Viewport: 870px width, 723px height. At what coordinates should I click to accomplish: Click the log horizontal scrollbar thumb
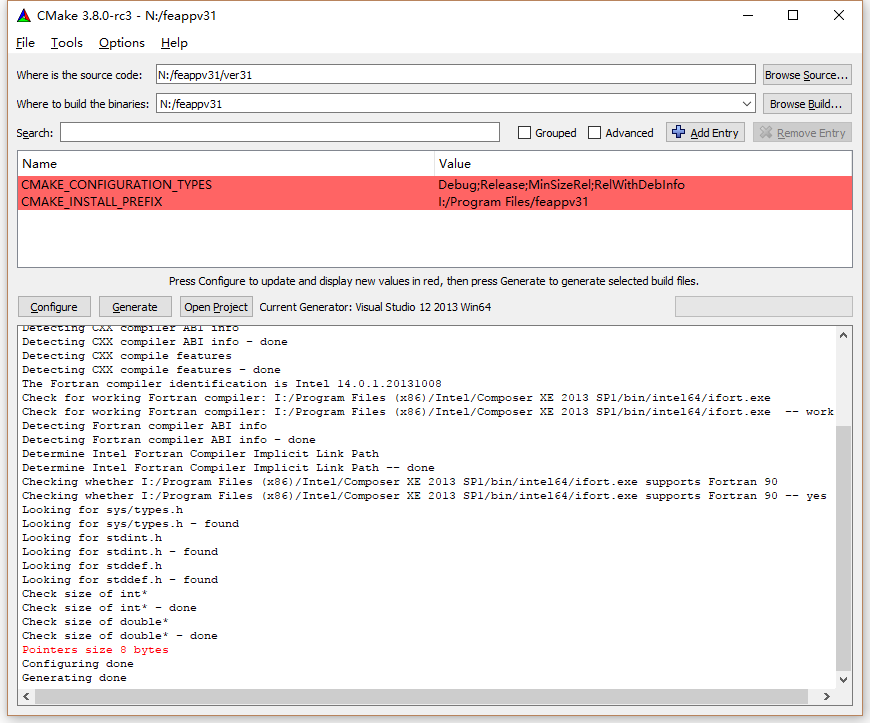[421, 696]
